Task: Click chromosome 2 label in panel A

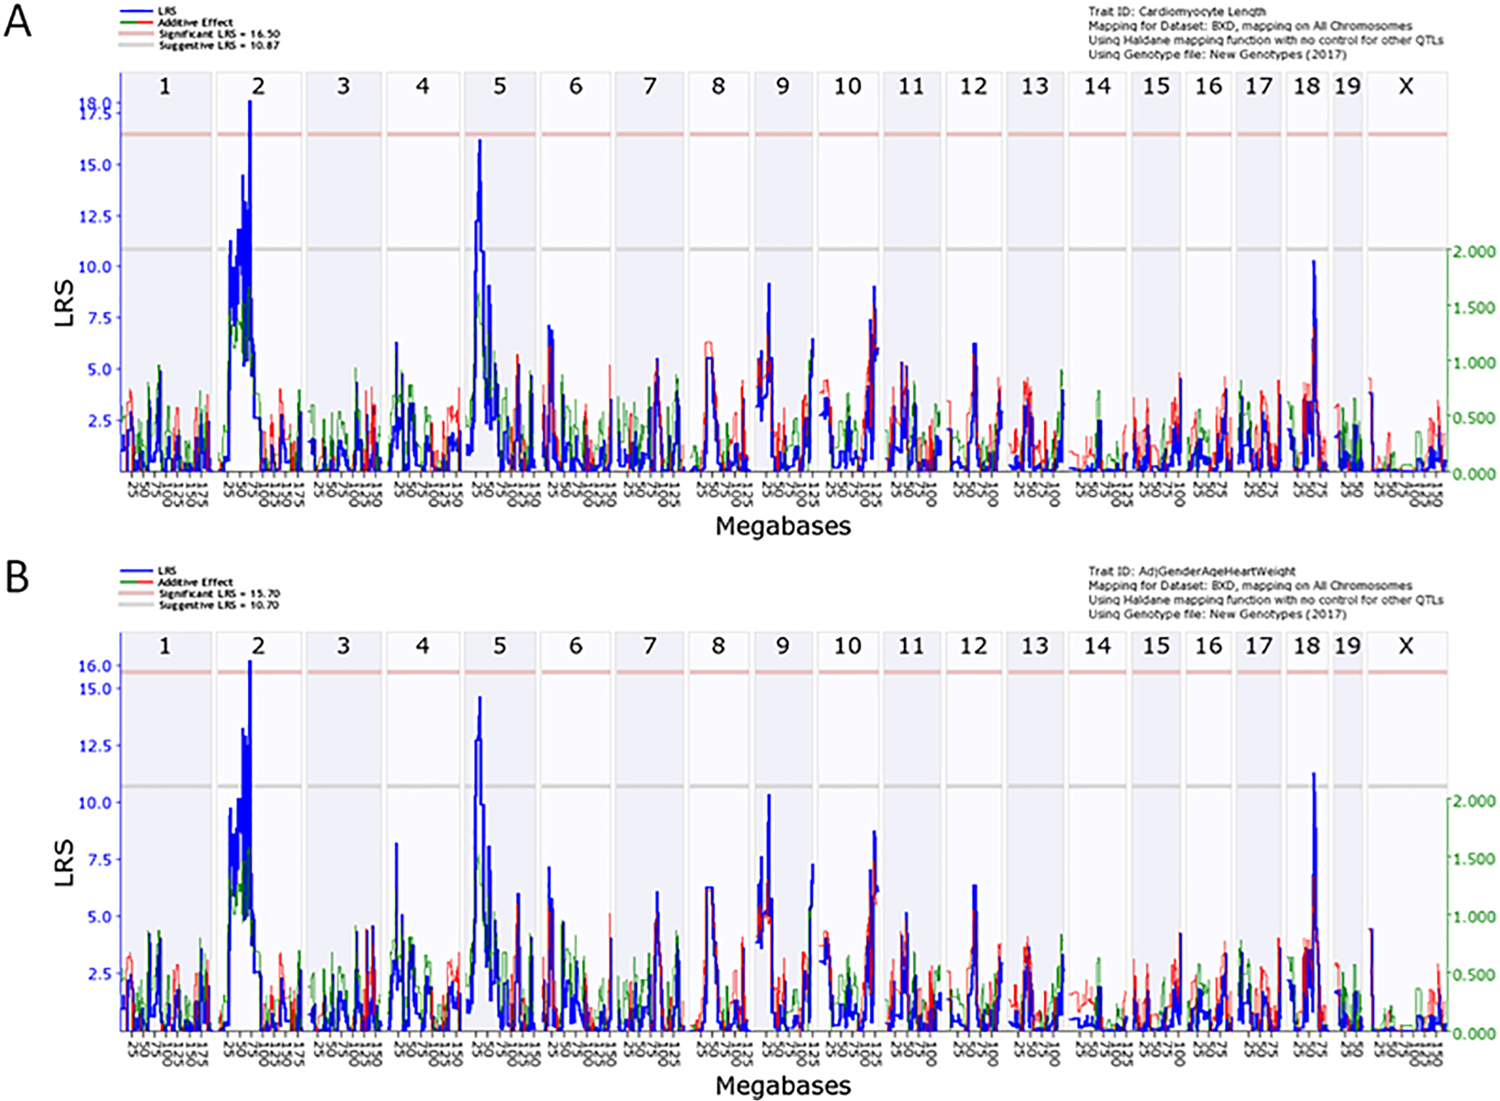Action: click(258, 87)
